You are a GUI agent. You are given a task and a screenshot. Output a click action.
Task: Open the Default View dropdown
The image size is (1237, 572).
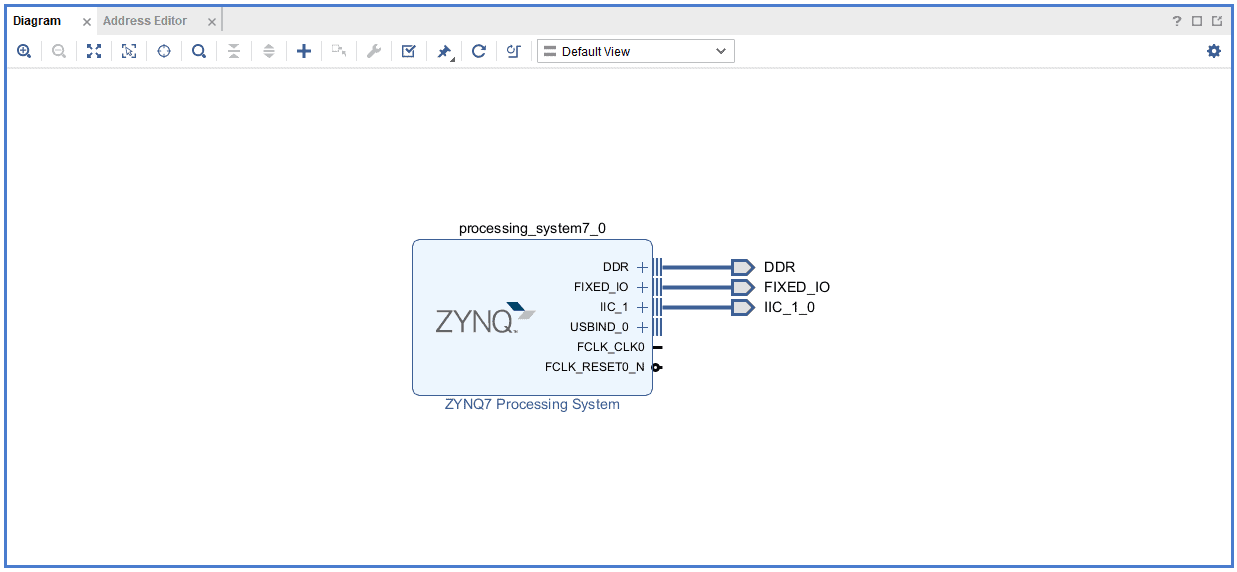[636, 51]
